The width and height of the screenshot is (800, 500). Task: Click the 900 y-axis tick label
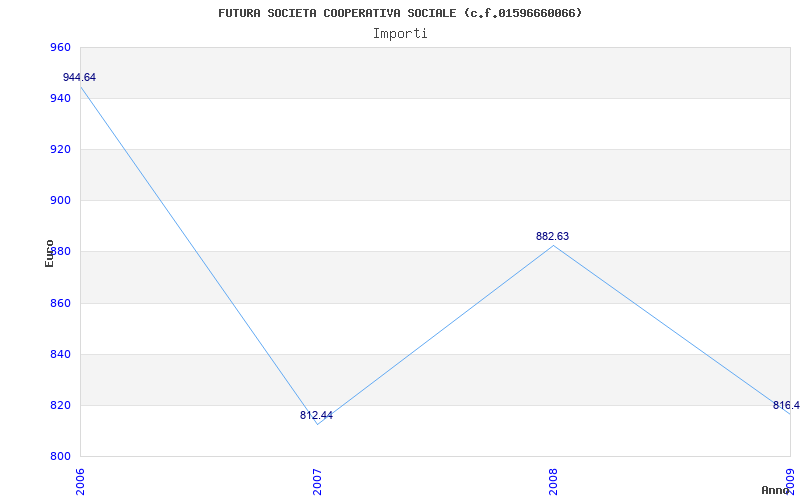(x=60, y=201)
